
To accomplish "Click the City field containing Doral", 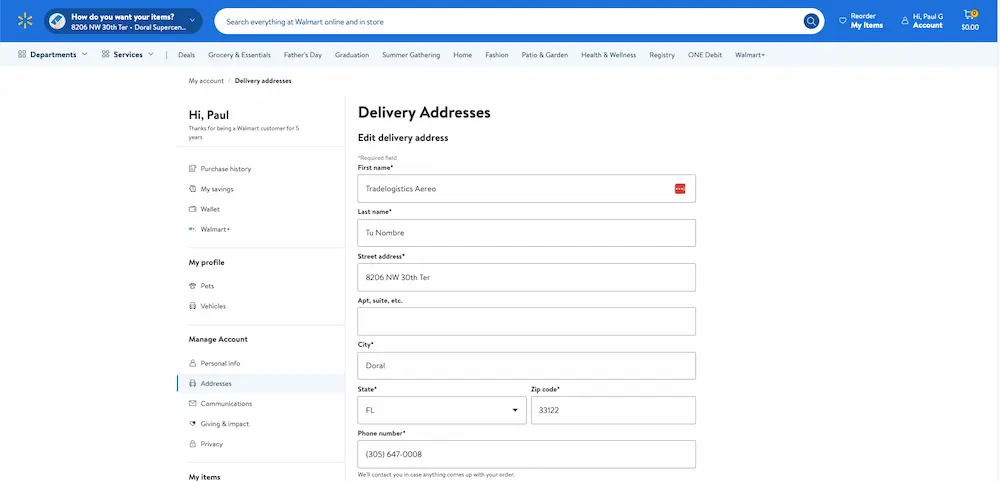I will 526,366.
